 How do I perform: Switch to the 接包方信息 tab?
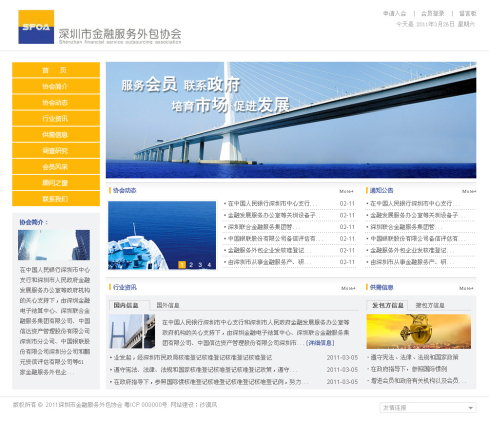(430, 305)
